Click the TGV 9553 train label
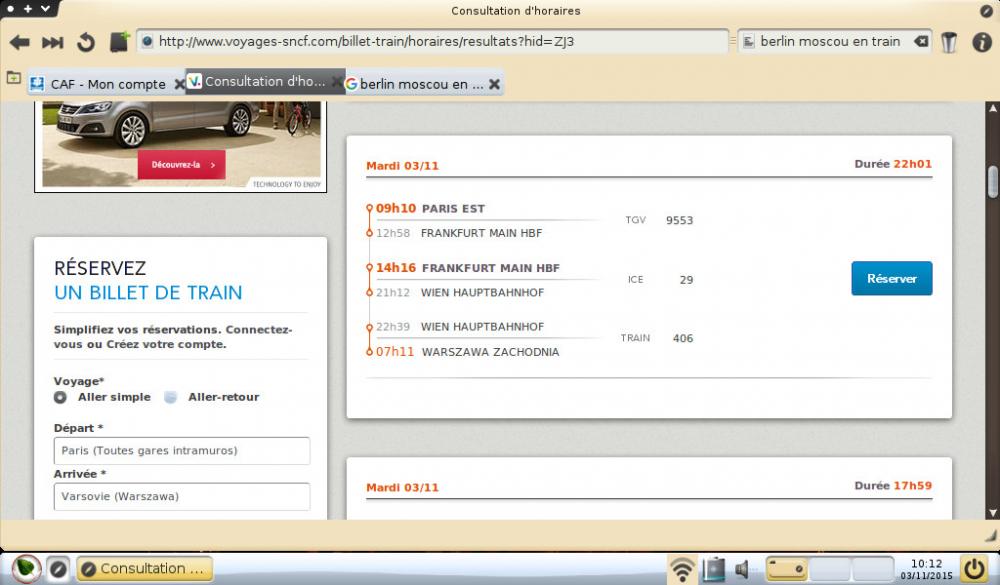 [659, 220]
